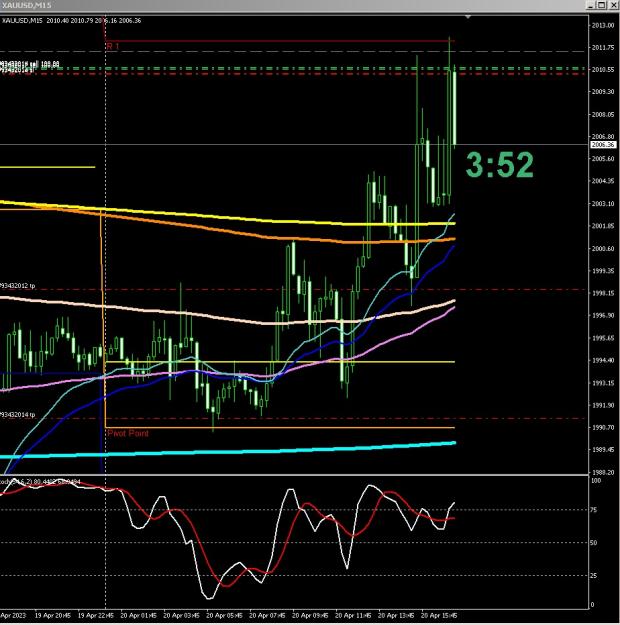Click the '19 Apr 20:45' time axis label

(53, 615)
